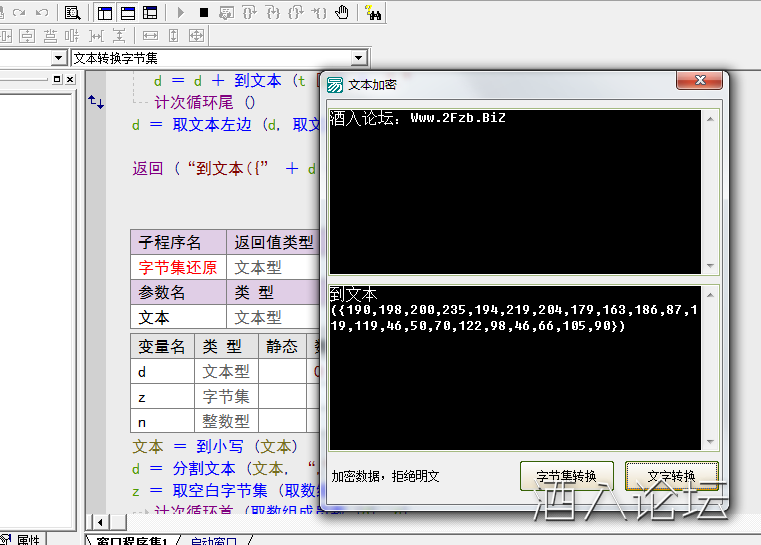Click the 字节集转换 button

coord(566,476)
